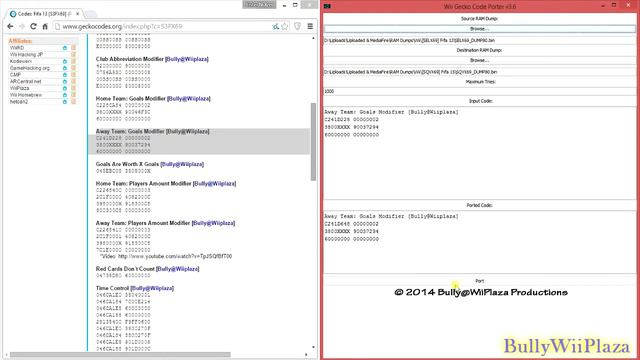Screen dimensions: 640x360
Task: Click the Wii Gecko Code Porter title icon
Action: (x=327, y=6)
